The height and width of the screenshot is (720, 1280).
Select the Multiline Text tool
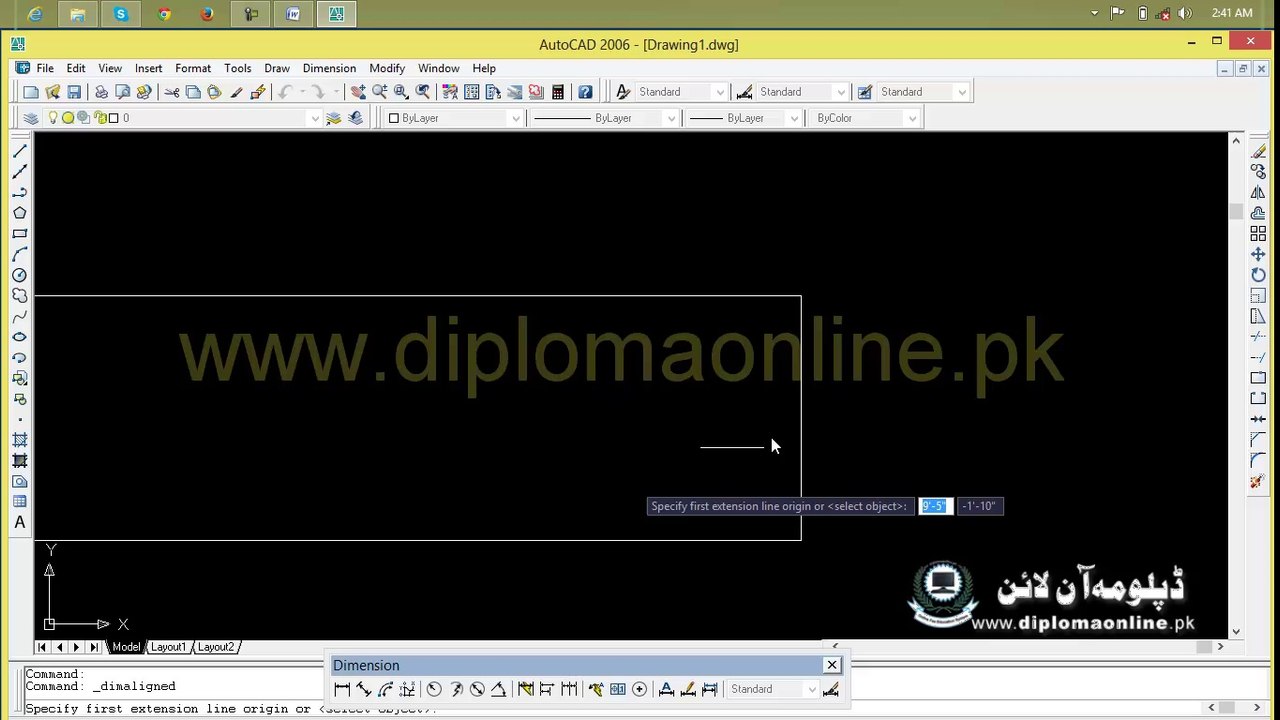pos(19,523)
